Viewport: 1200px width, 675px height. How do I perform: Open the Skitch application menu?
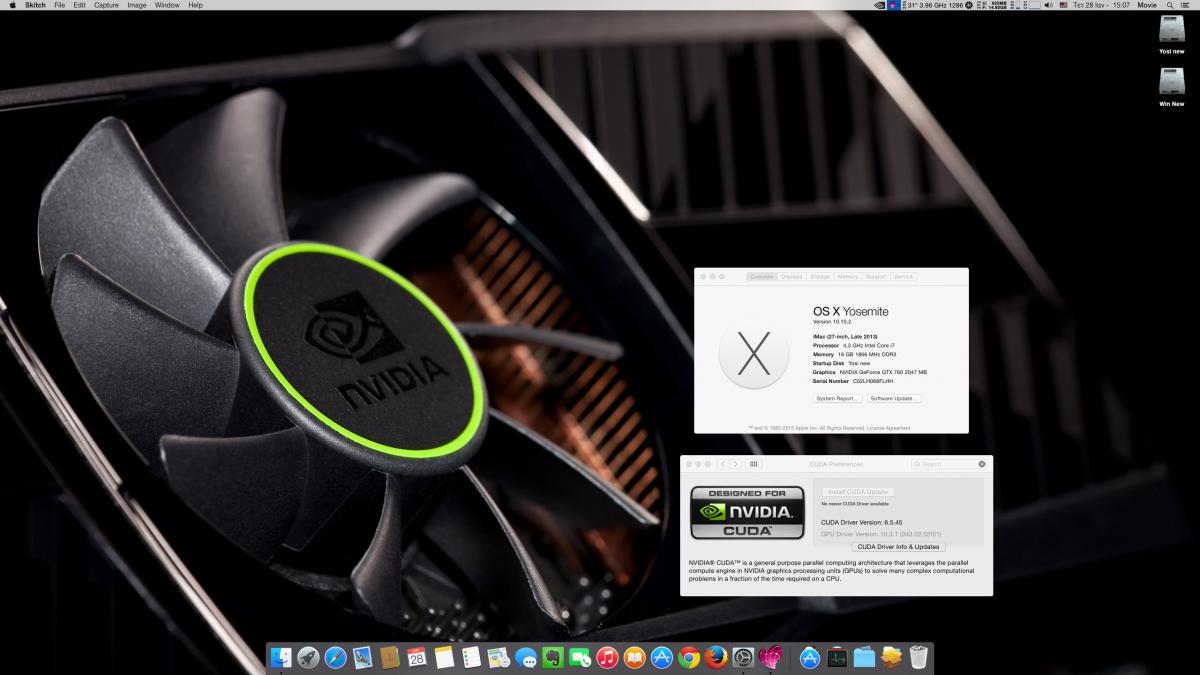[35, 5]
